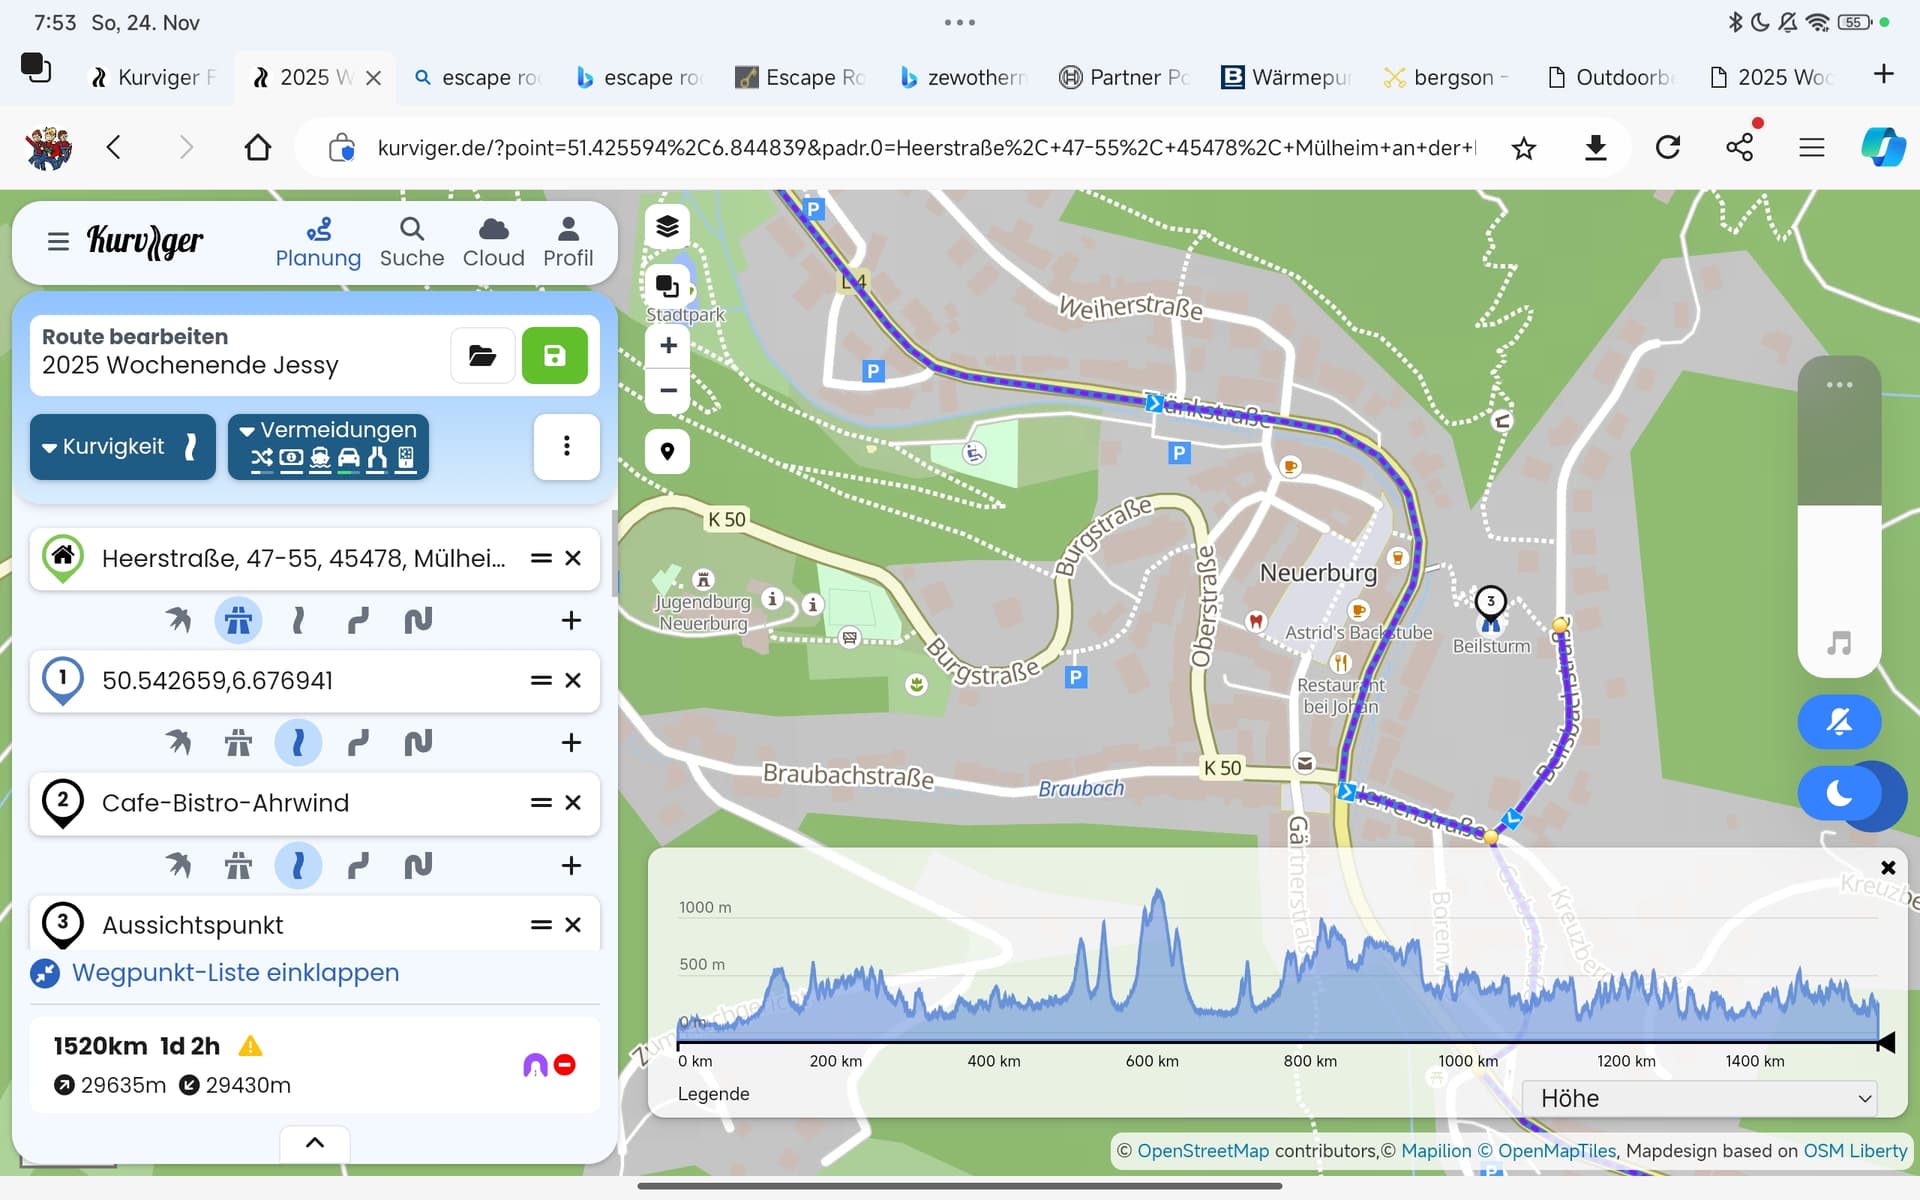Click the tunnel avoidance indicator icon

tap(536, 1065)
